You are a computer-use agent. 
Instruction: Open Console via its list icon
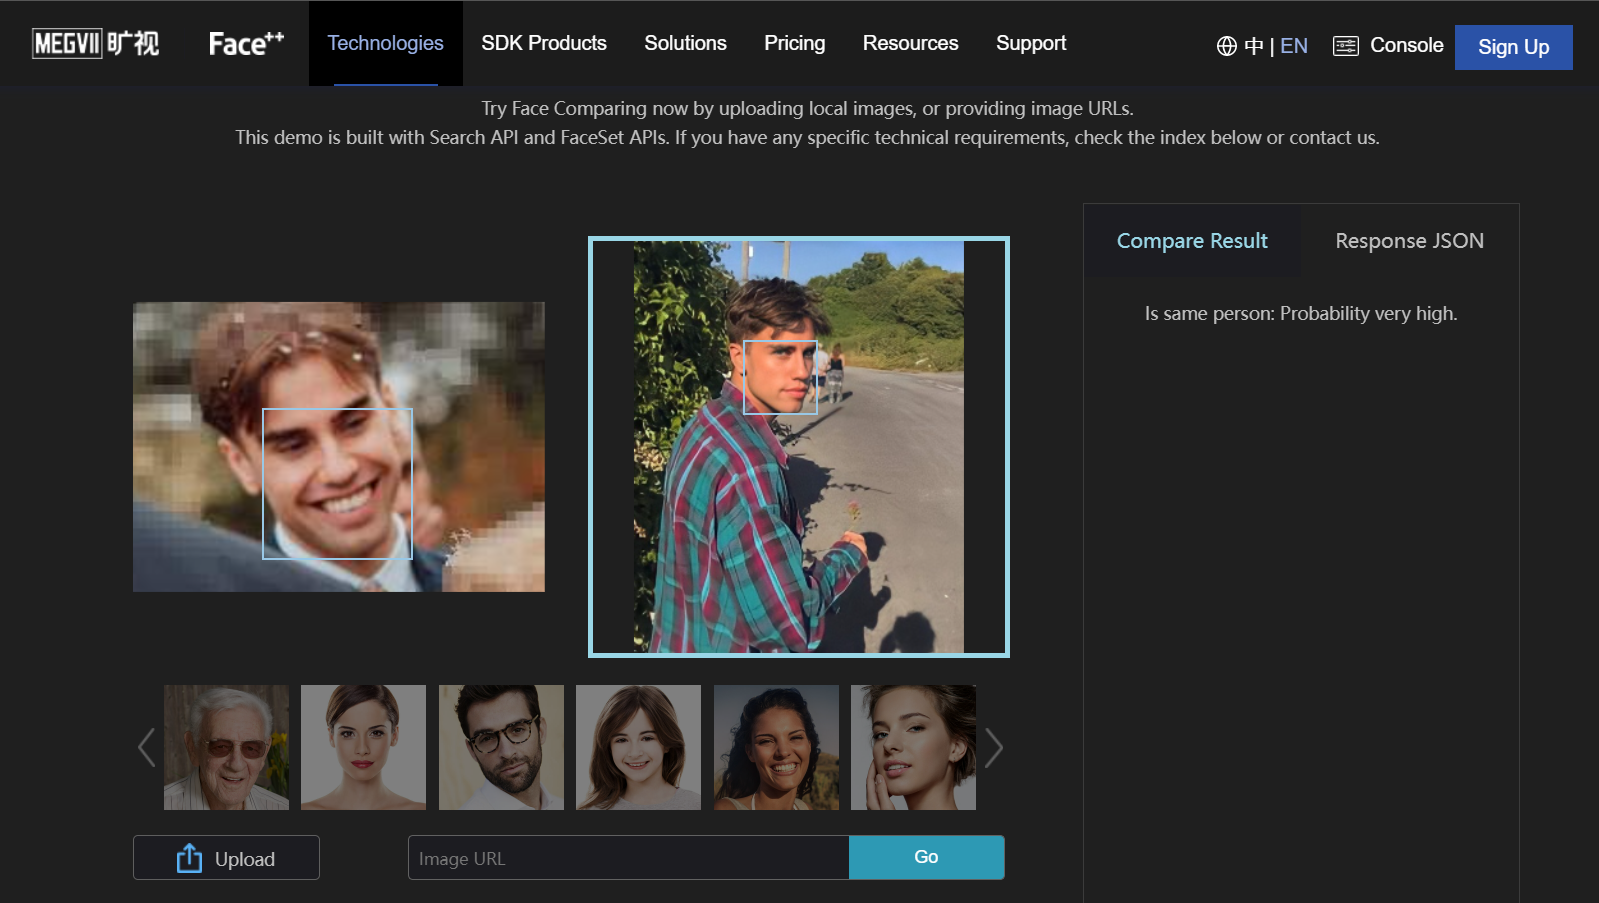point(1346,46)
